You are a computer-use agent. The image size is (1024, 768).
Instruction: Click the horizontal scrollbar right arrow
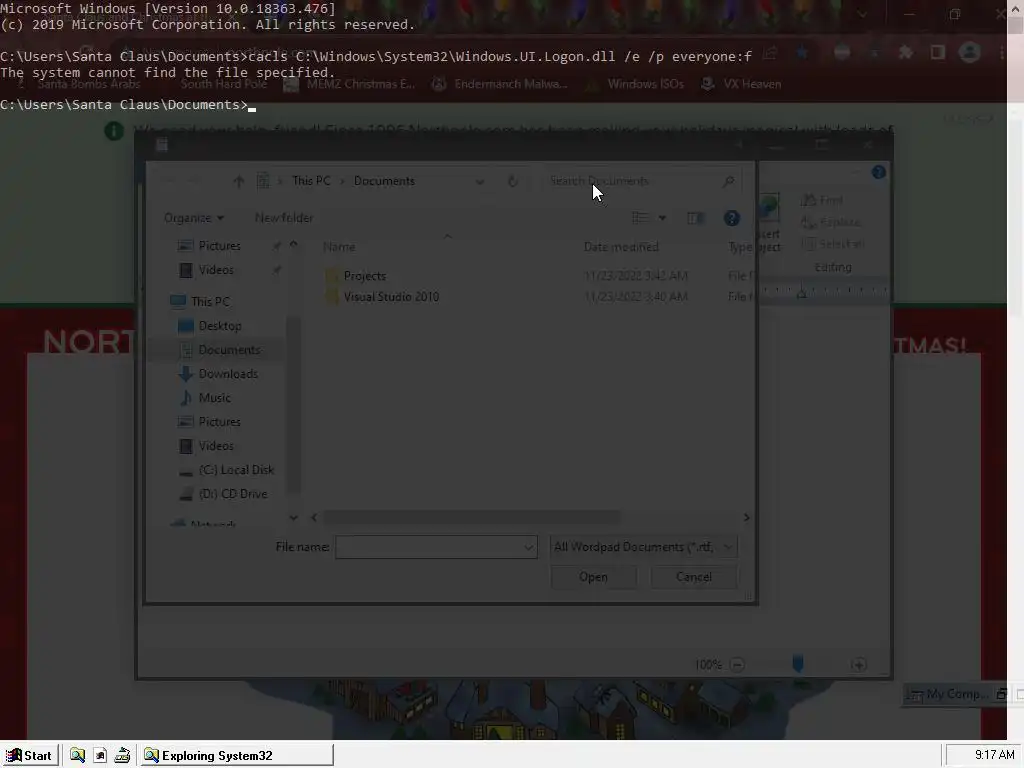coord(746,517)
